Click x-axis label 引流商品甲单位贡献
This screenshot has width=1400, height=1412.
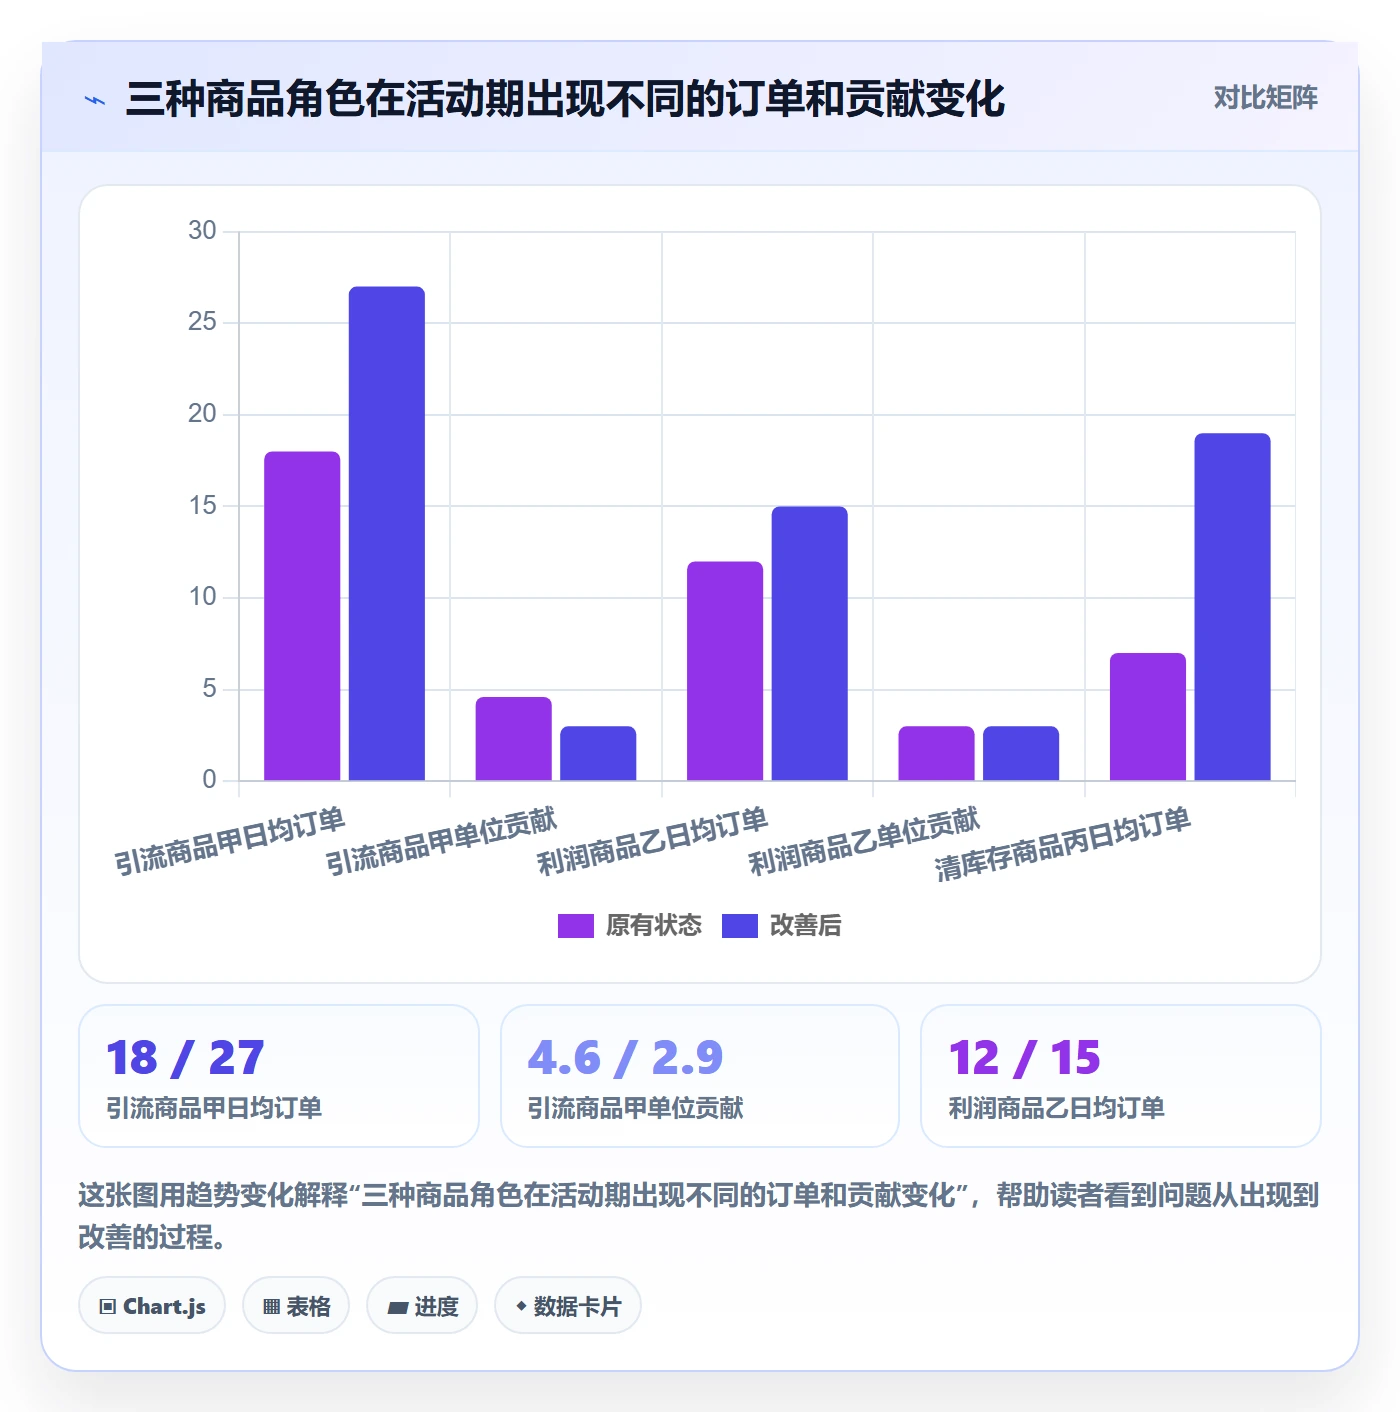point(442,841)
